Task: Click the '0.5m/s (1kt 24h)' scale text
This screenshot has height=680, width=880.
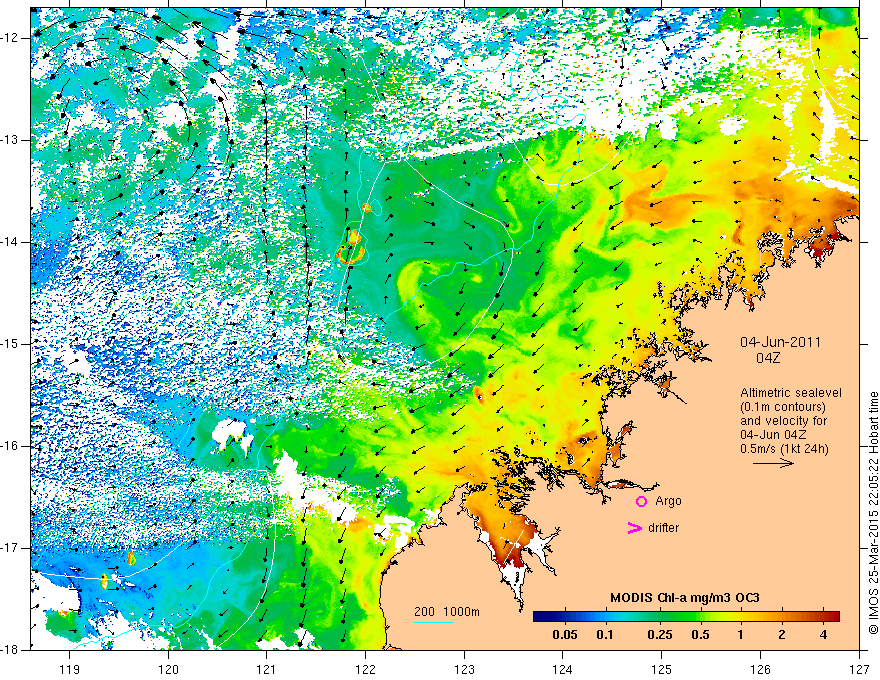Action: [x=784, y=449]
